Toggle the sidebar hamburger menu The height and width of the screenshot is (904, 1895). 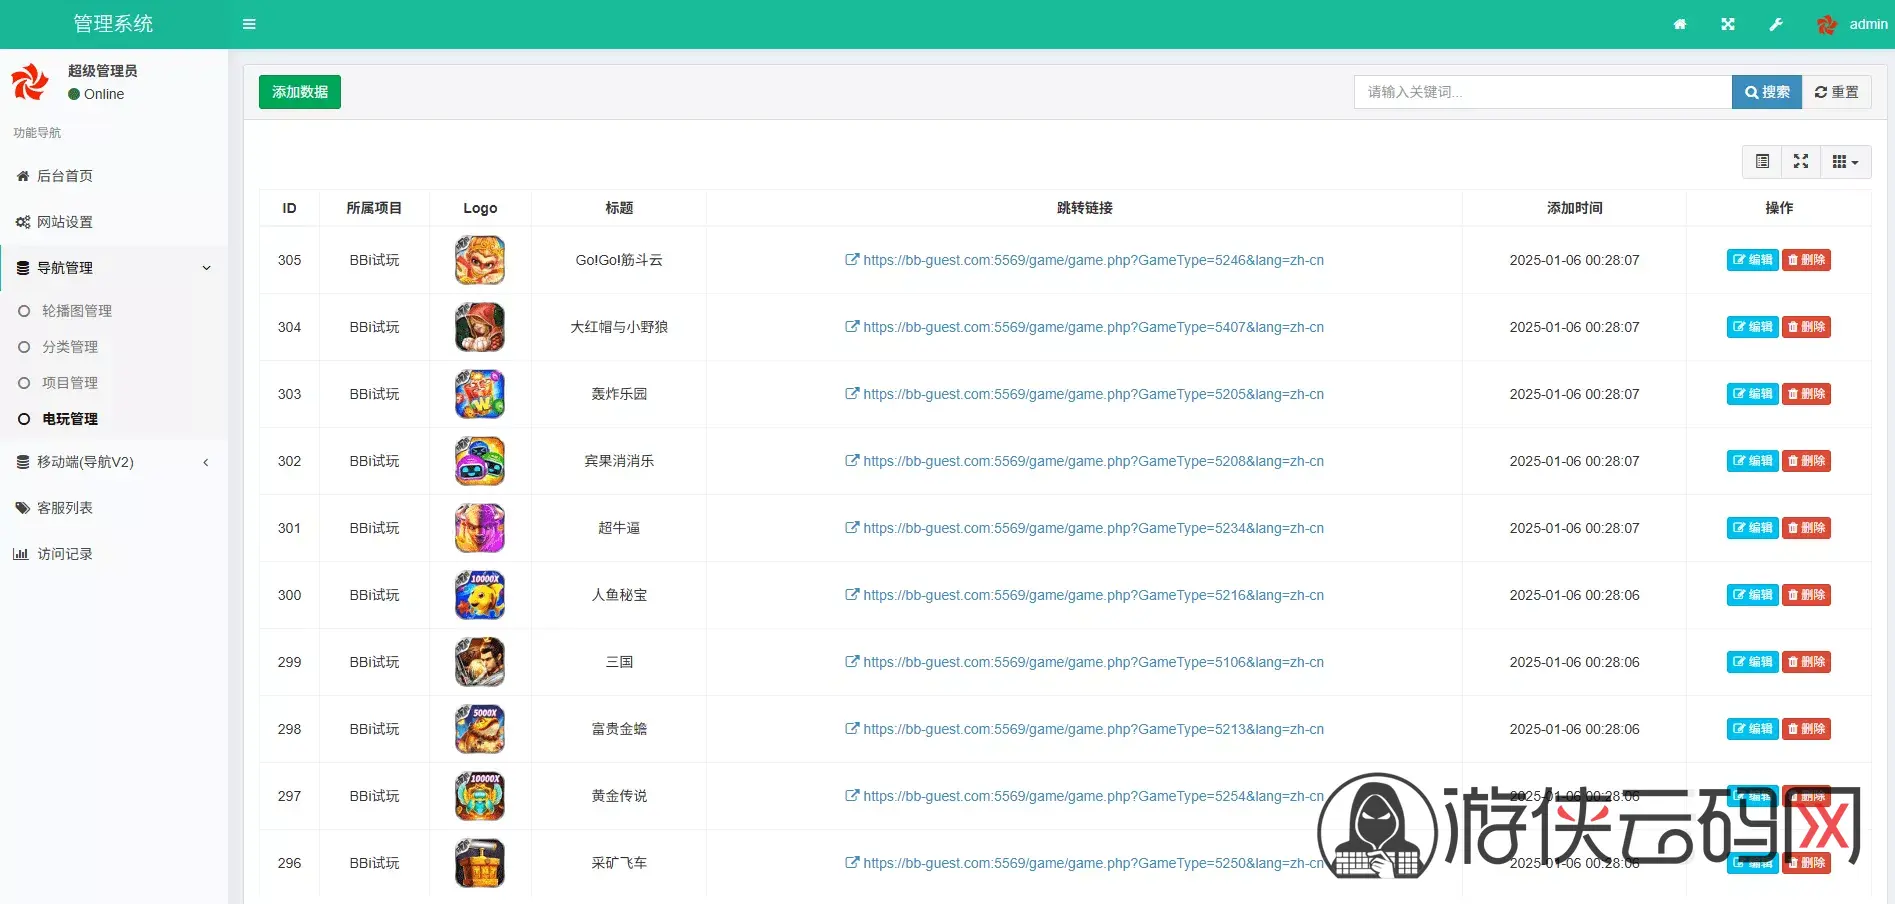[x=249, y=24]
